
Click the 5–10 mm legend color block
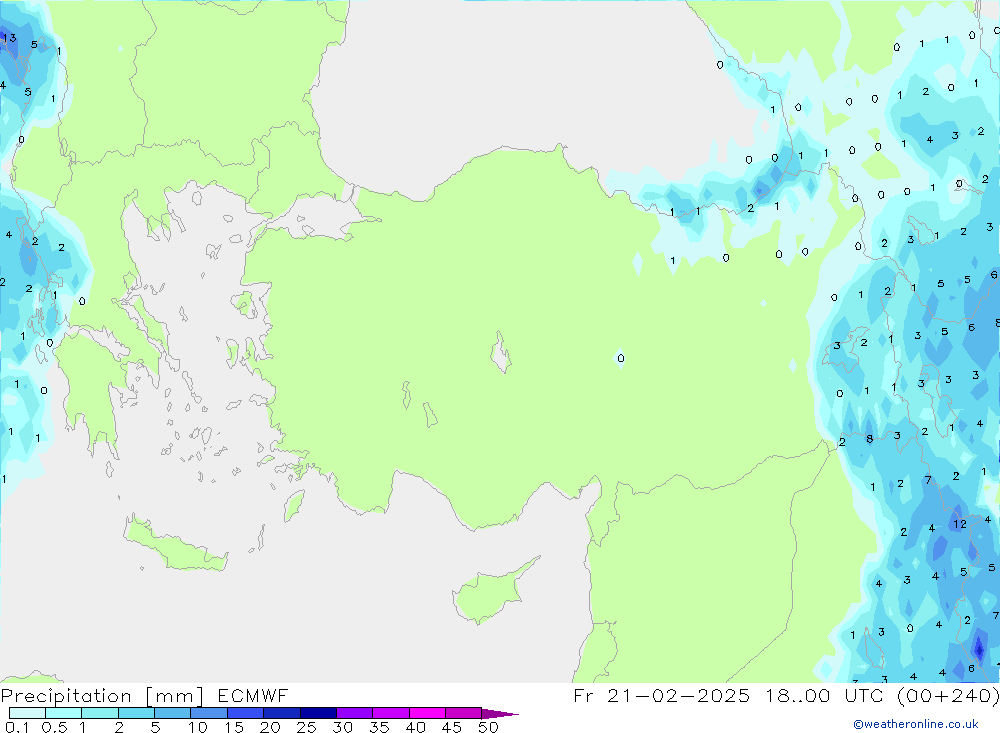click(x=172, y=713)
